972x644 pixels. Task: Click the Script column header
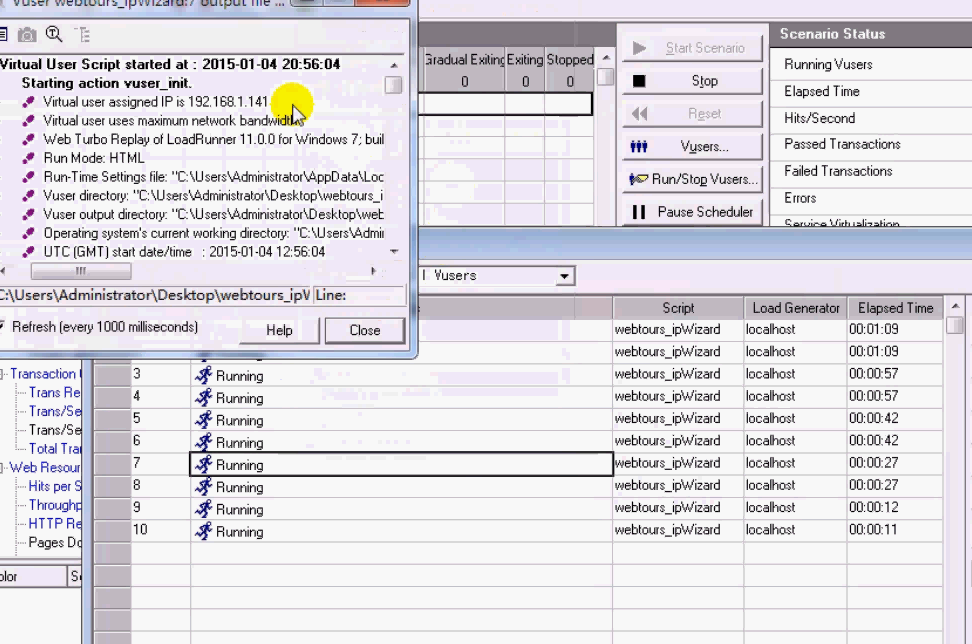(678, 308)
